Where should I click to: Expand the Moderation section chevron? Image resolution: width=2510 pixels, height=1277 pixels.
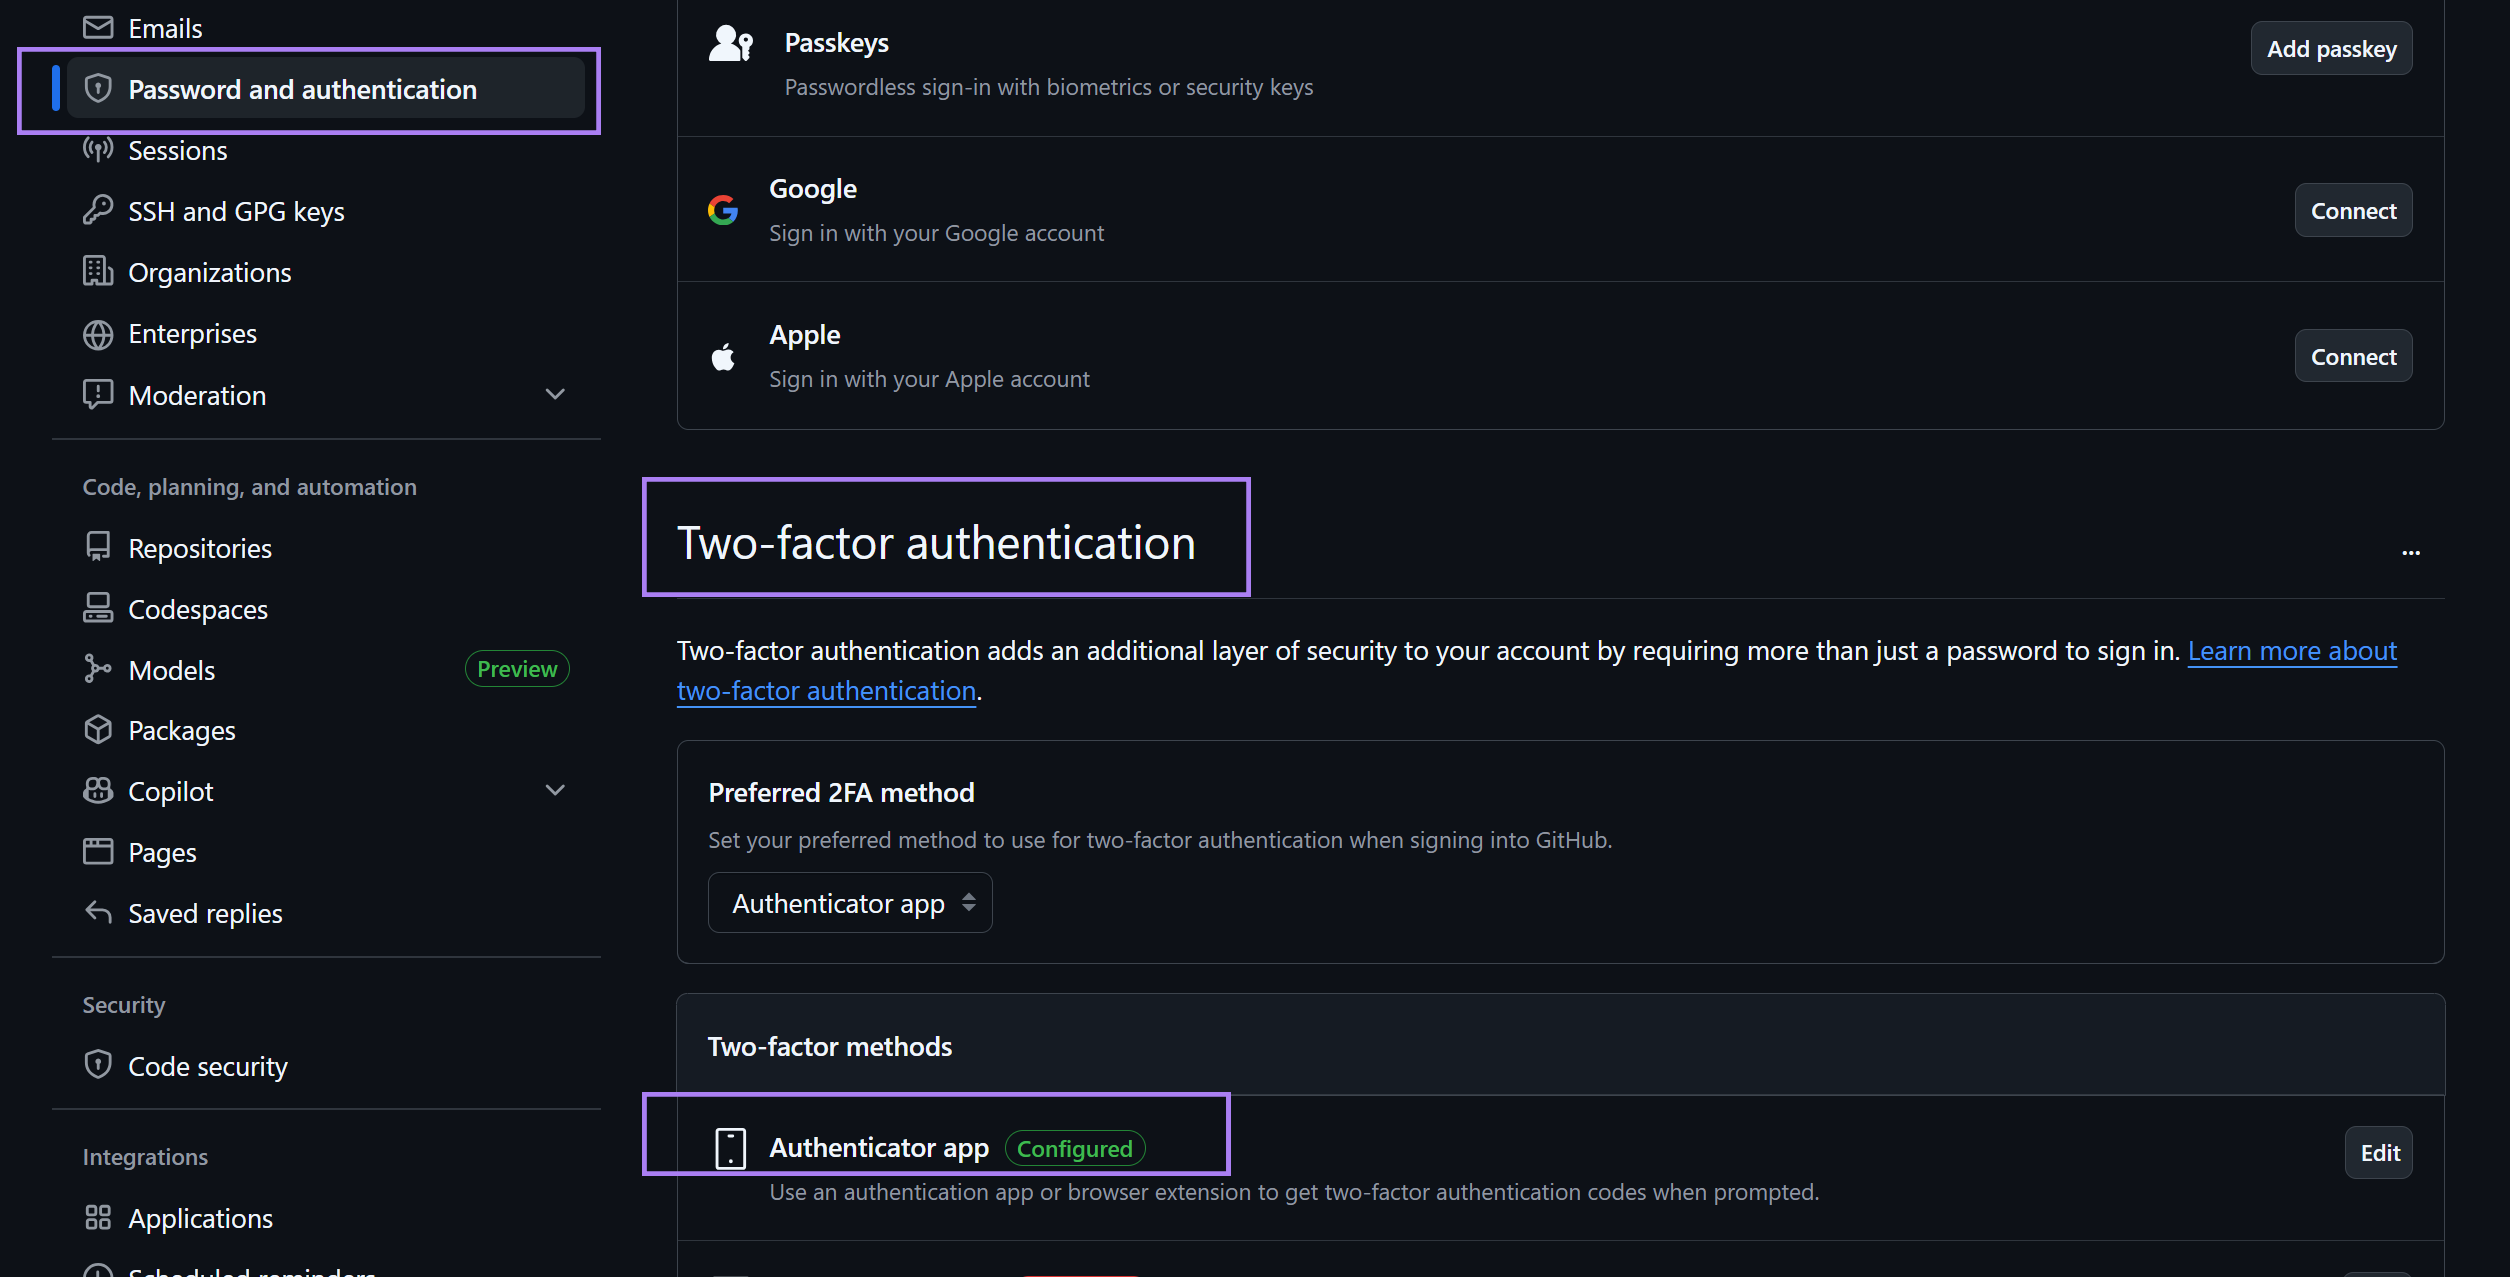pyautogui.click(x=555, y=395)
